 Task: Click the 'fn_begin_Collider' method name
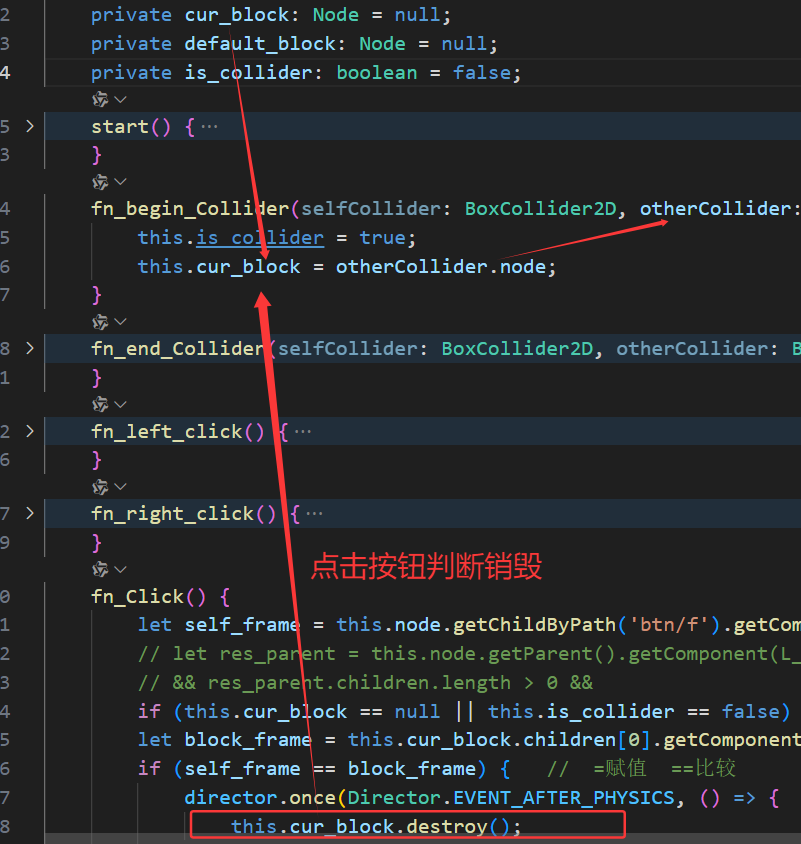click(x=191, y=209)
